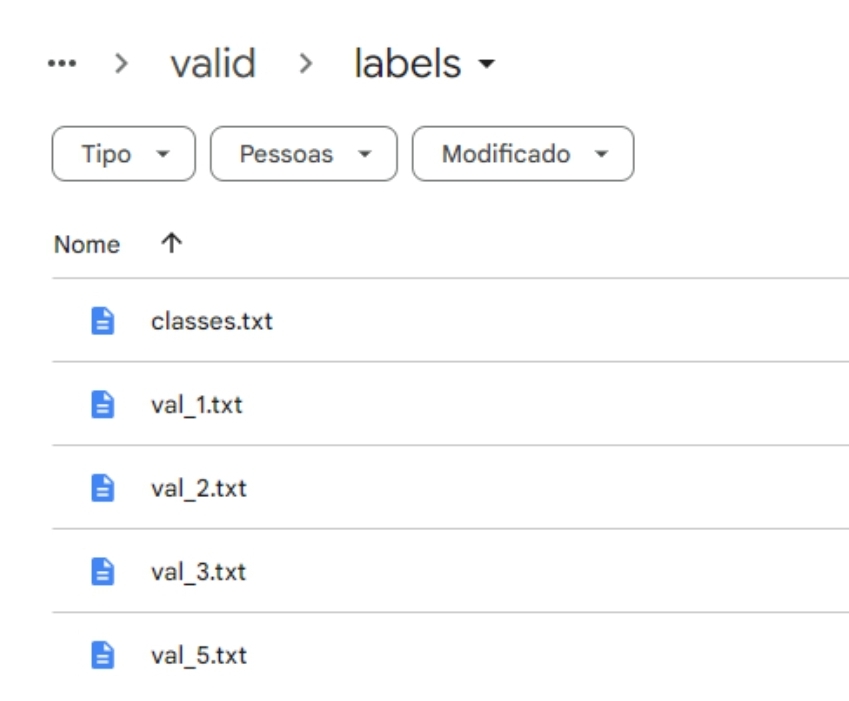Click the ascending sort arrow beside Nome
The height and width of the screenshot is (701, 849).
171,243
